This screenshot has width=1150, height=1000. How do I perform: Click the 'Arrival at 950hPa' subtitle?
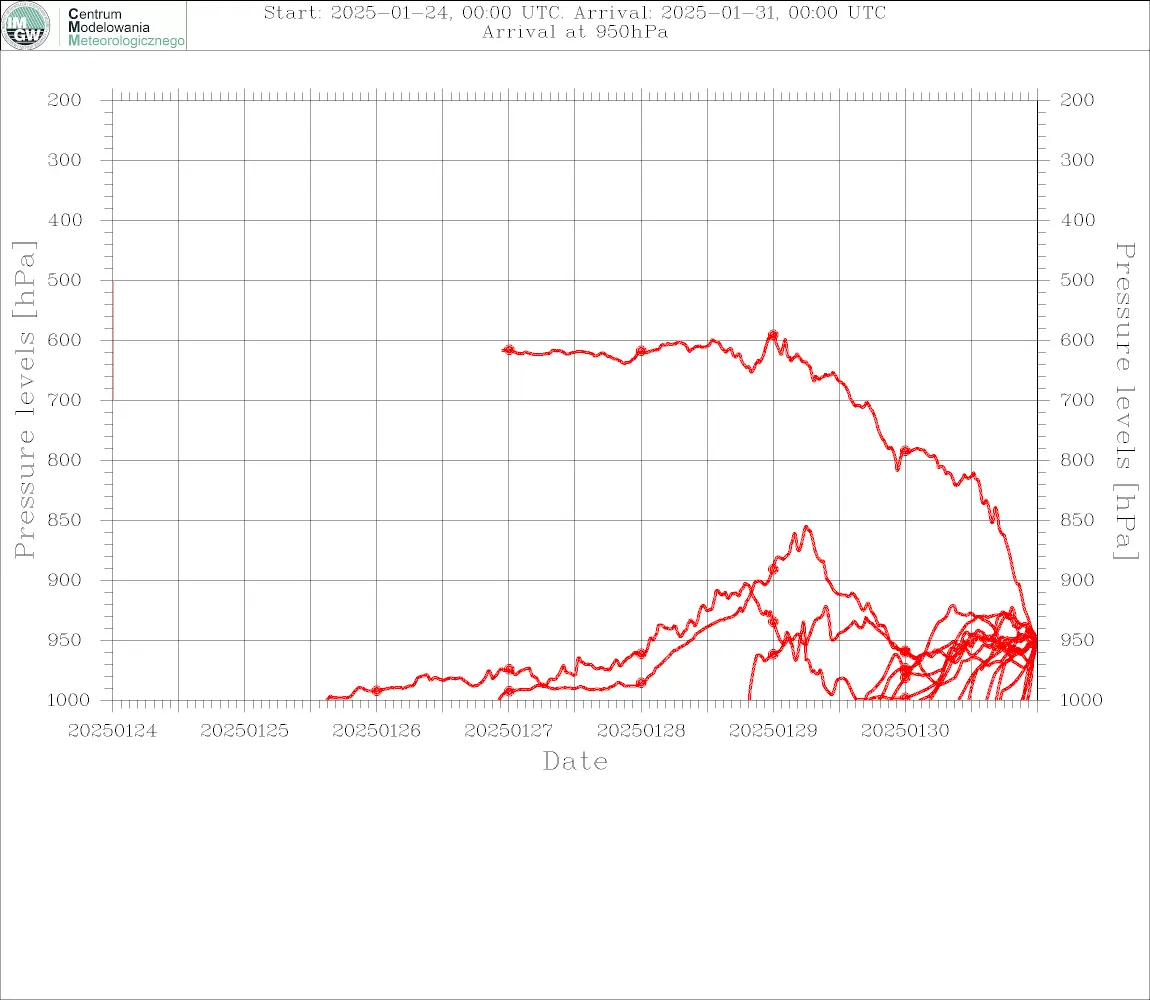point(575,32)
